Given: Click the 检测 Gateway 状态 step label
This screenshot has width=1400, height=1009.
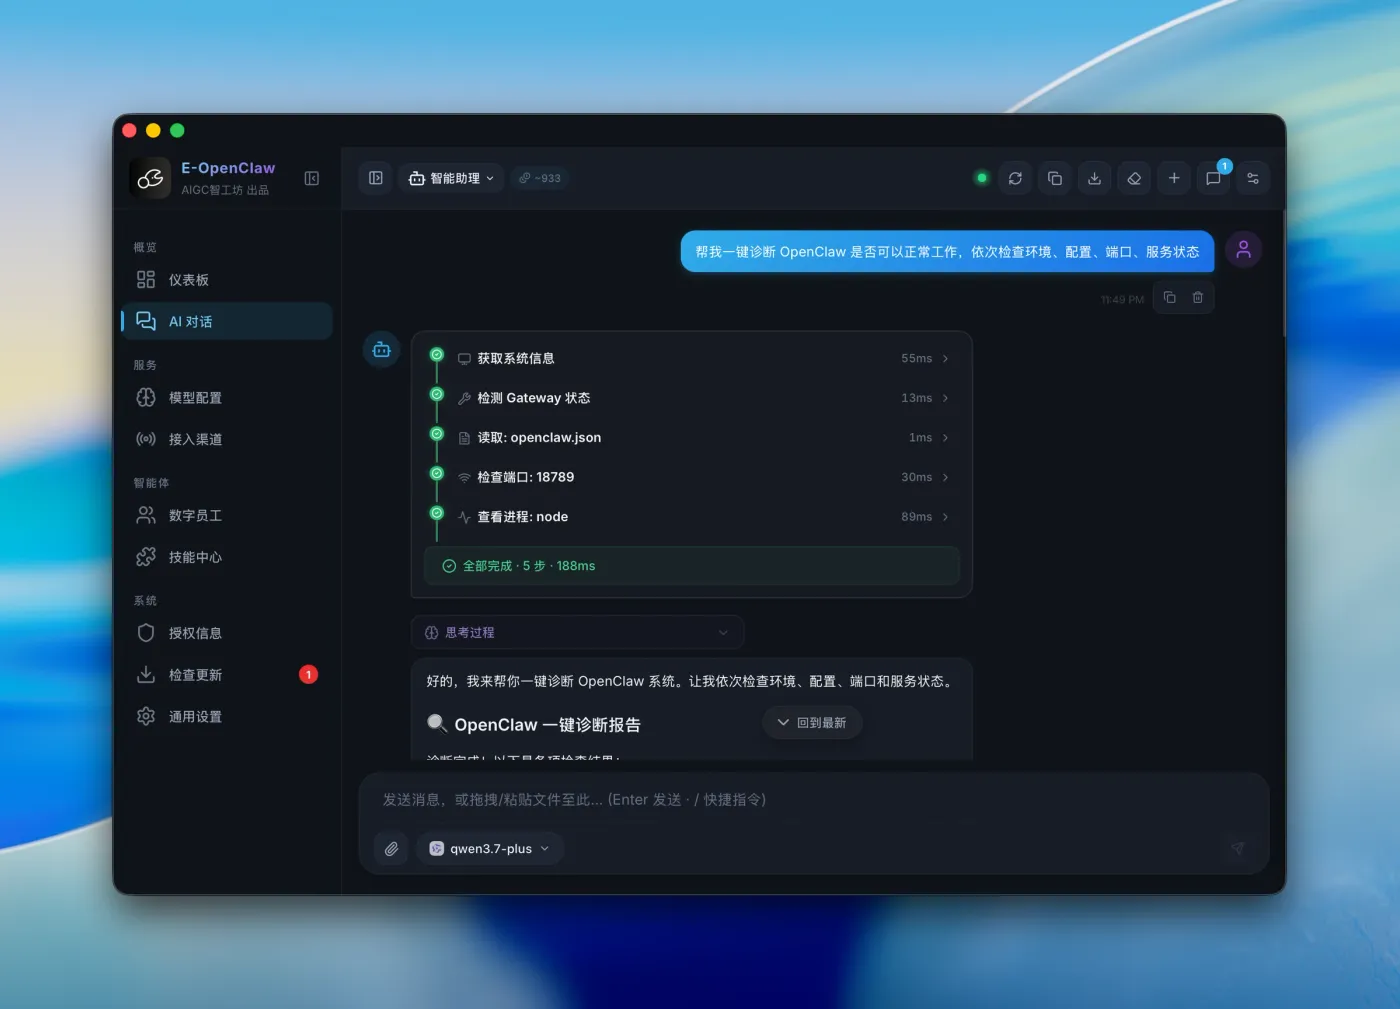Looking at the screenshot, I should click(x=534, y=398).
